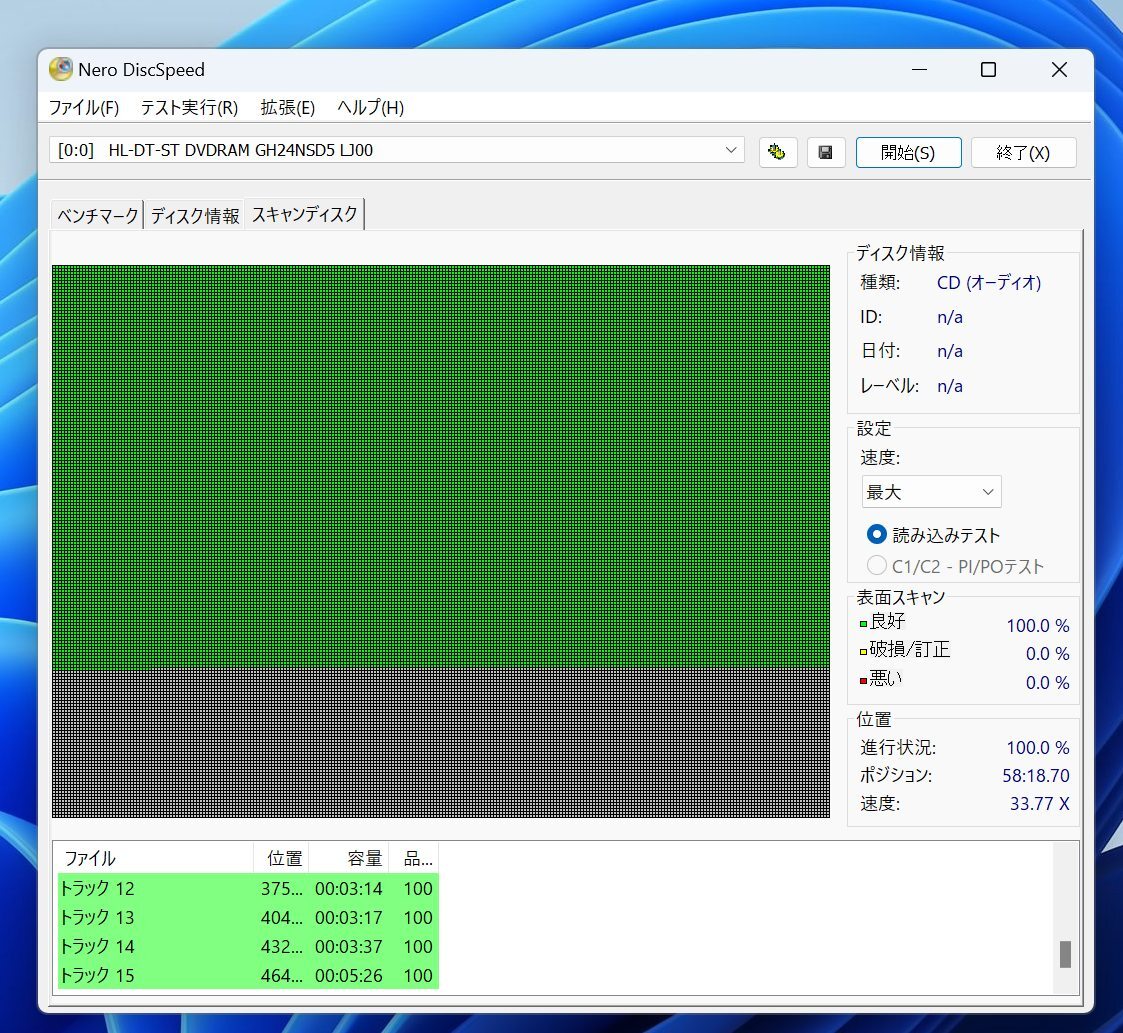Open the テスト実行(R) menu
The image size is (1123, 1033).
(x=189, y=107)
